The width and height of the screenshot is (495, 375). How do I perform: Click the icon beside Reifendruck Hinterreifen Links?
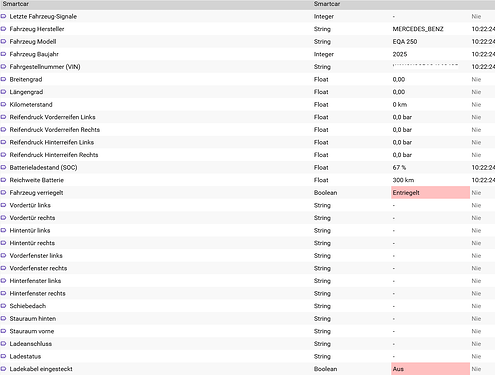tap(3, 142)
